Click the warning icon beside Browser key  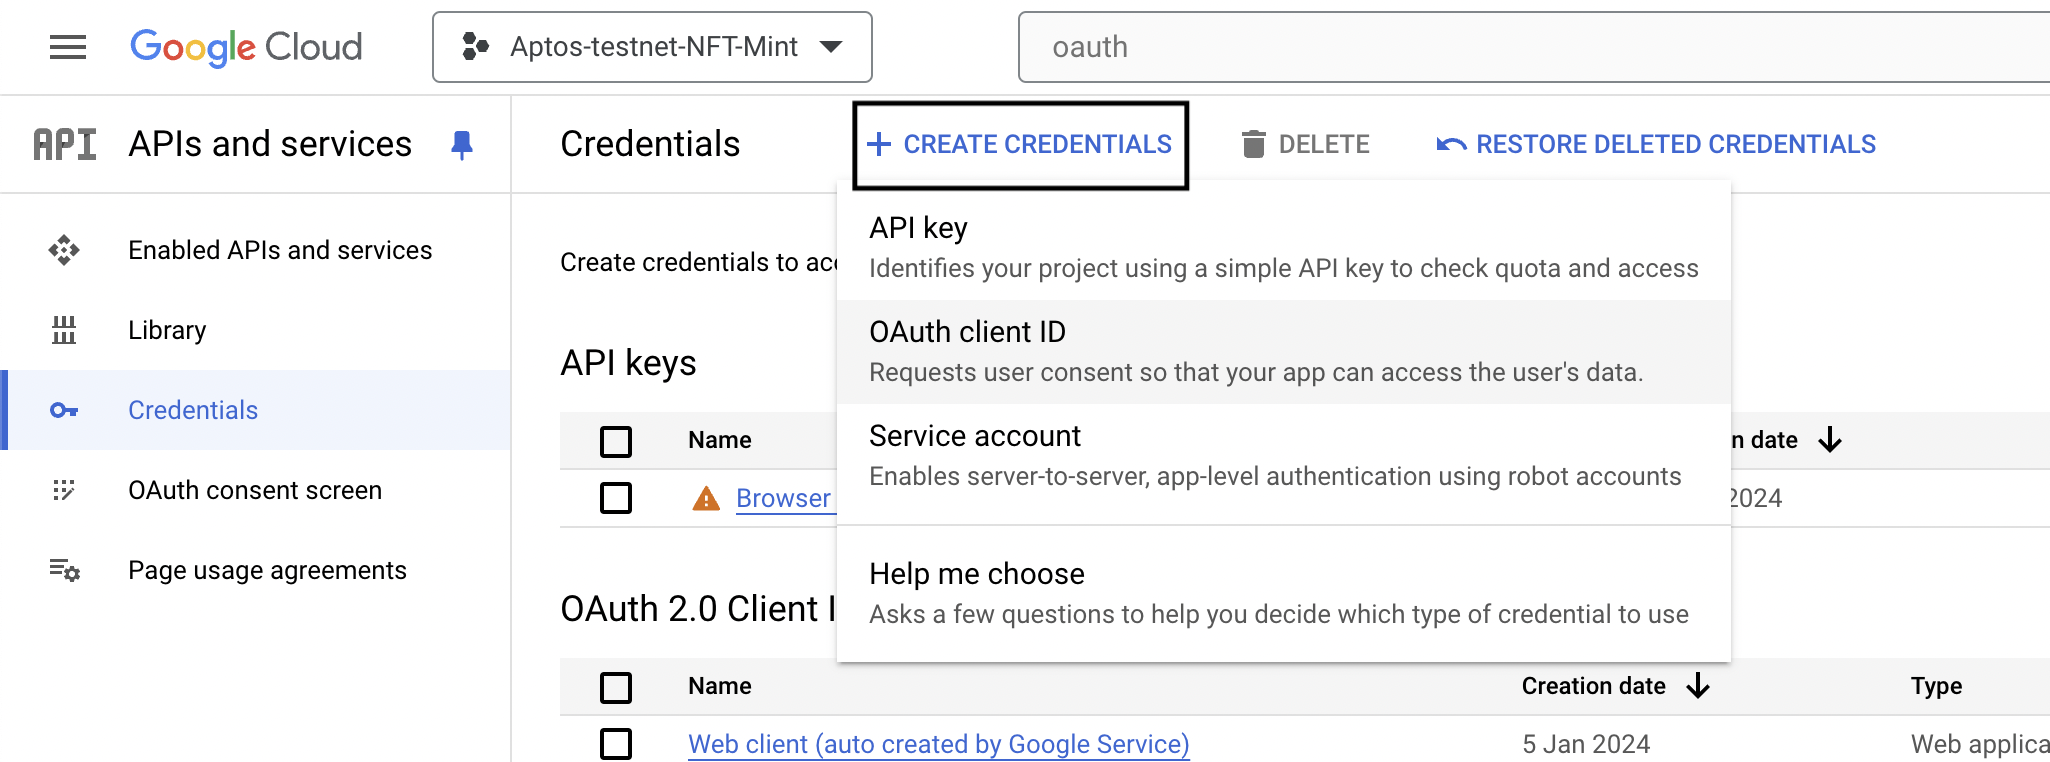[706, 498]
